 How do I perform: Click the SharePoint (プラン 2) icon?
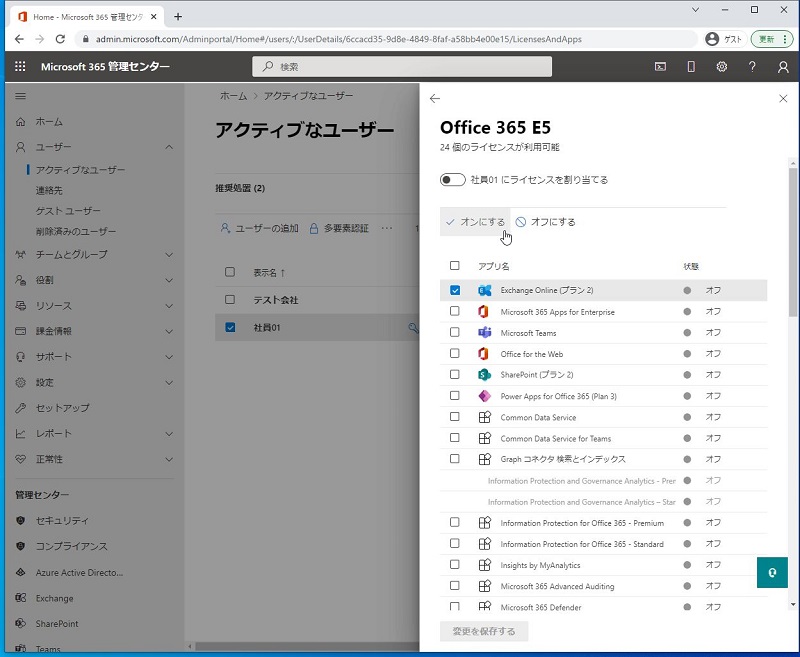(x=485, y=375)
